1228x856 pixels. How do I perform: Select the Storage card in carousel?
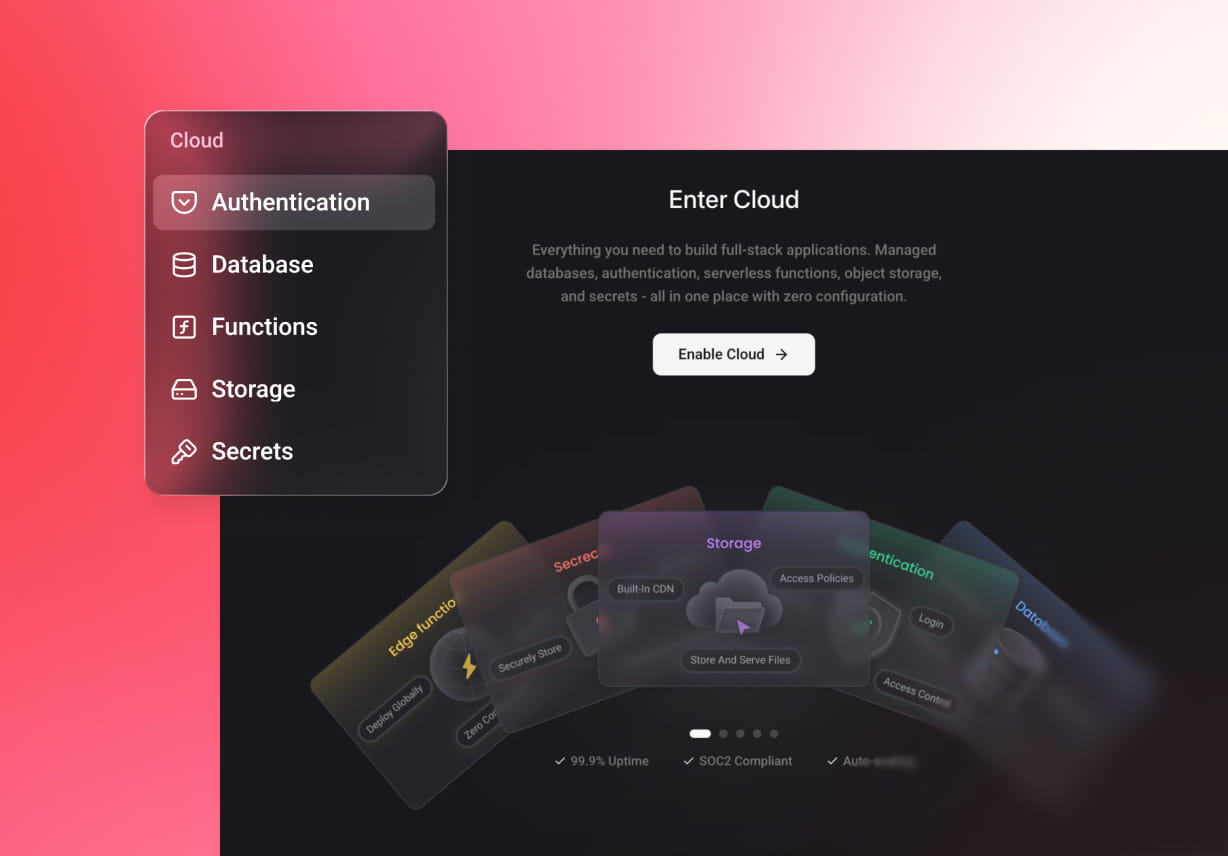coord(733,598)
